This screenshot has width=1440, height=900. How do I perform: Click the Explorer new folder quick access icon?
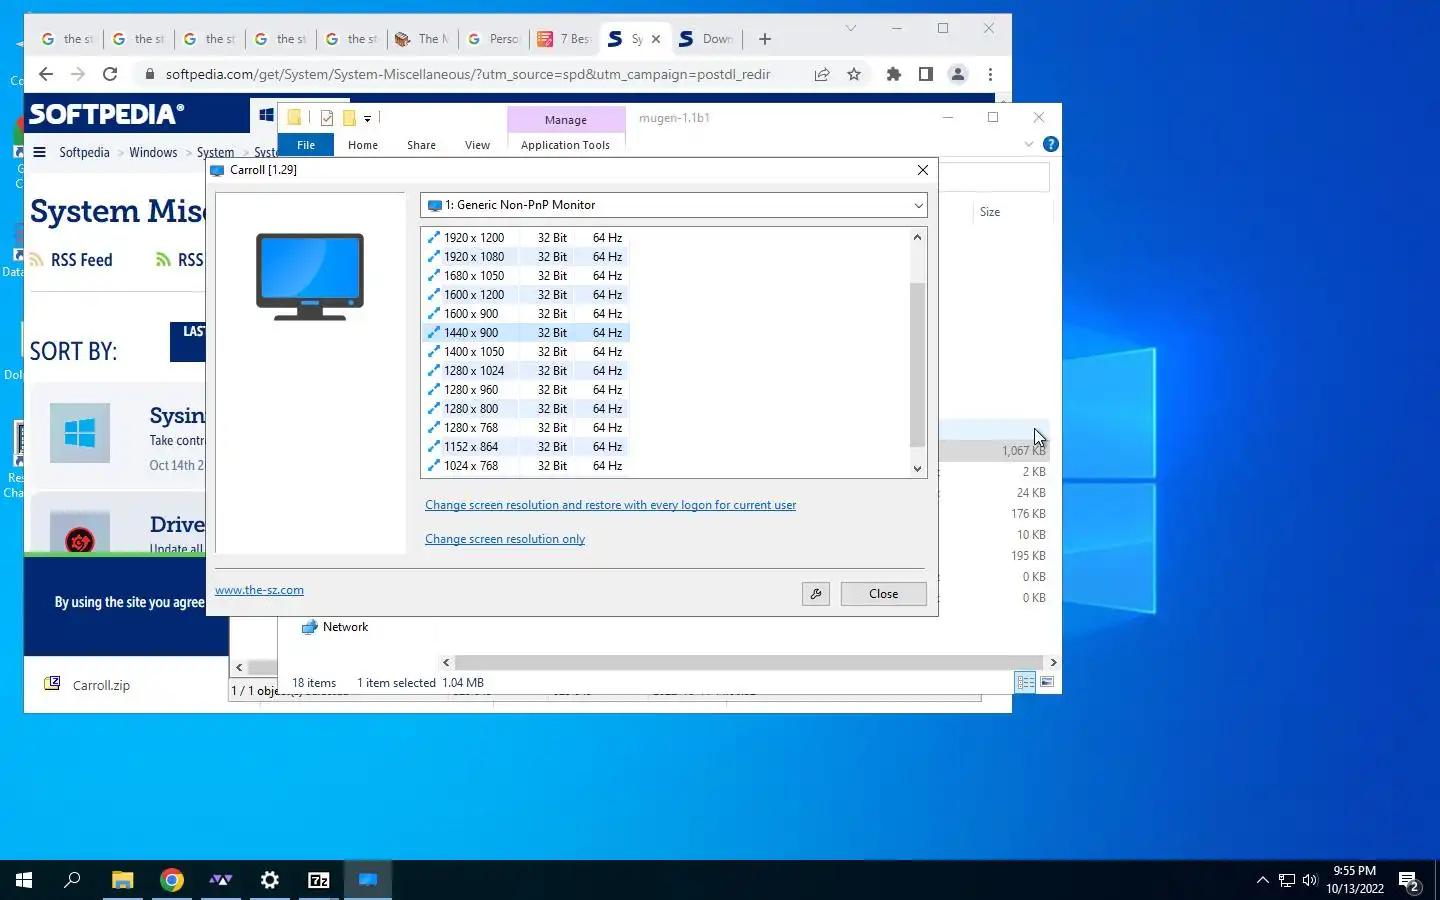349,118
